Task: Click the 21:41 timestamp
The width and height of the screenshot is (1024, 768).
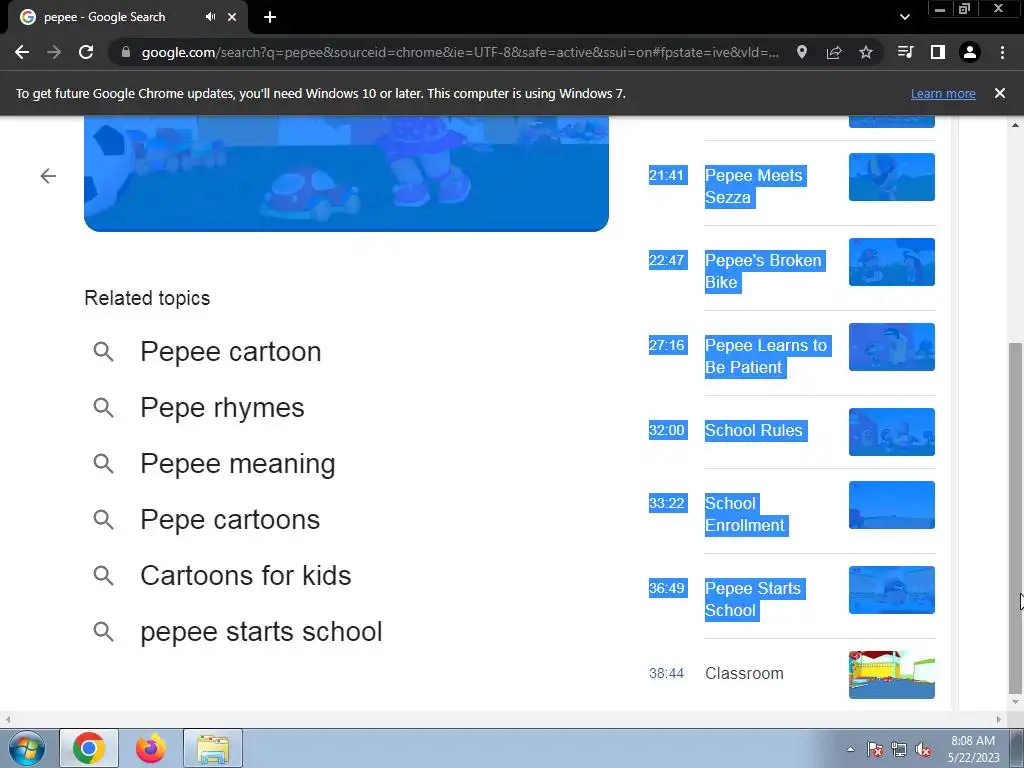Action: (667, 175)
